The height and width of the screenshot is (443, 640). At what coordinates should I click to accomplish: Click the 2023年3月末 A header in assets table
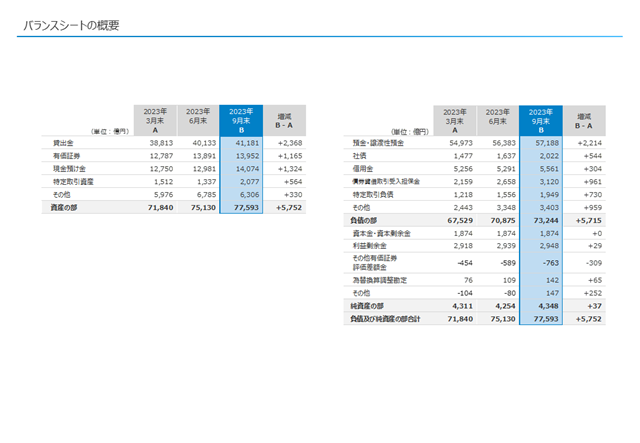[155, 120]
